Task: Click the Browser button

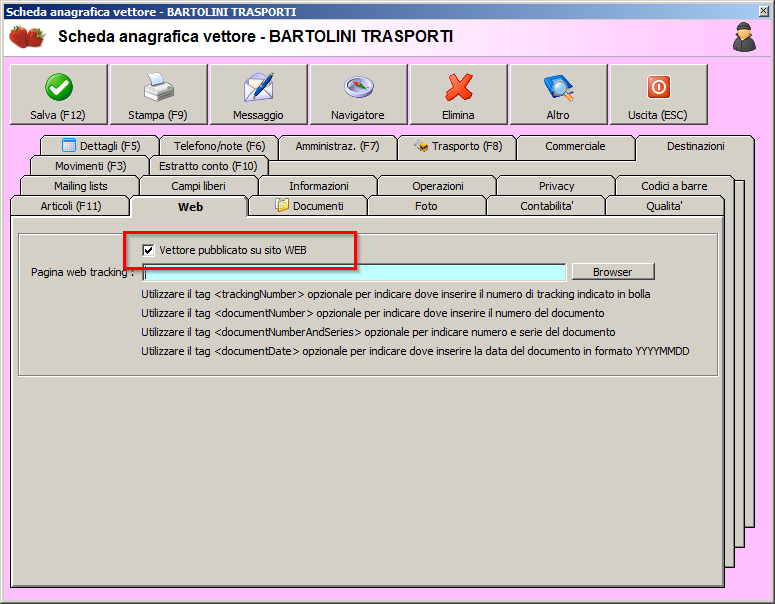Action: (613, 272)
